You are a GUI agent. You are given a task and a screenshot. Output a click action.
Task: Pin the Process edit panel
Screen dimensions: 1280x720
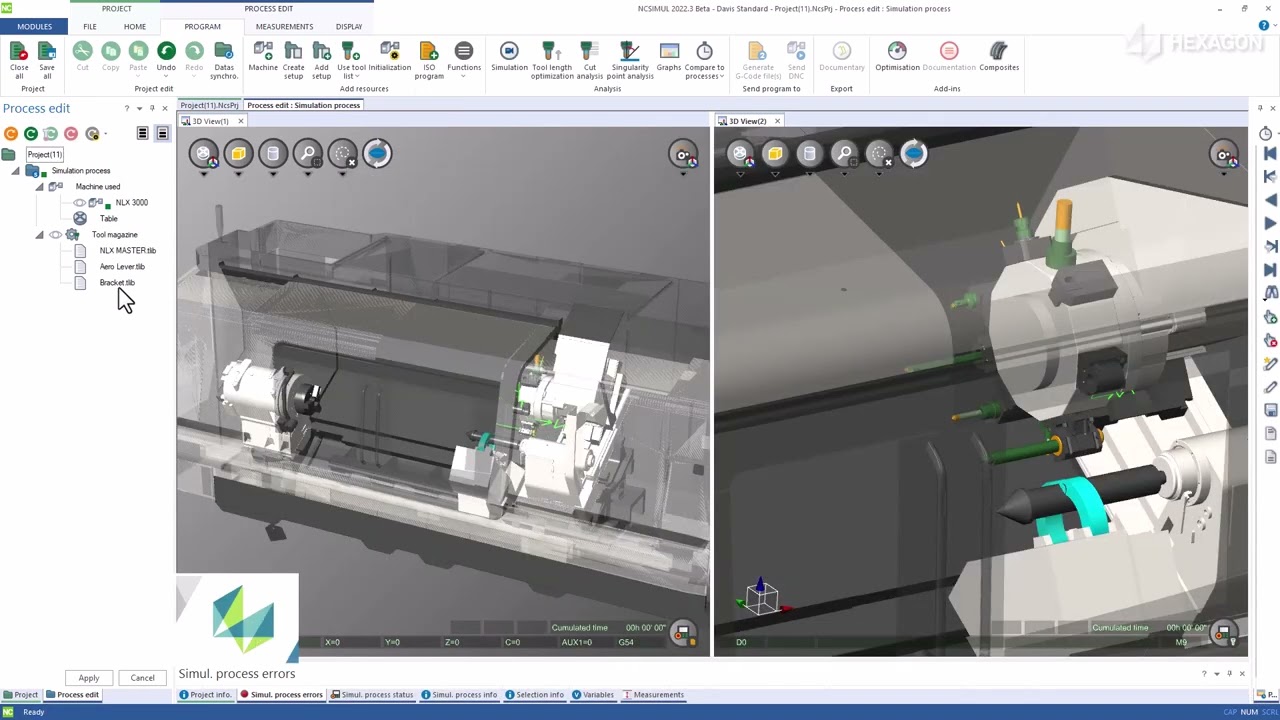pos(152,108)
